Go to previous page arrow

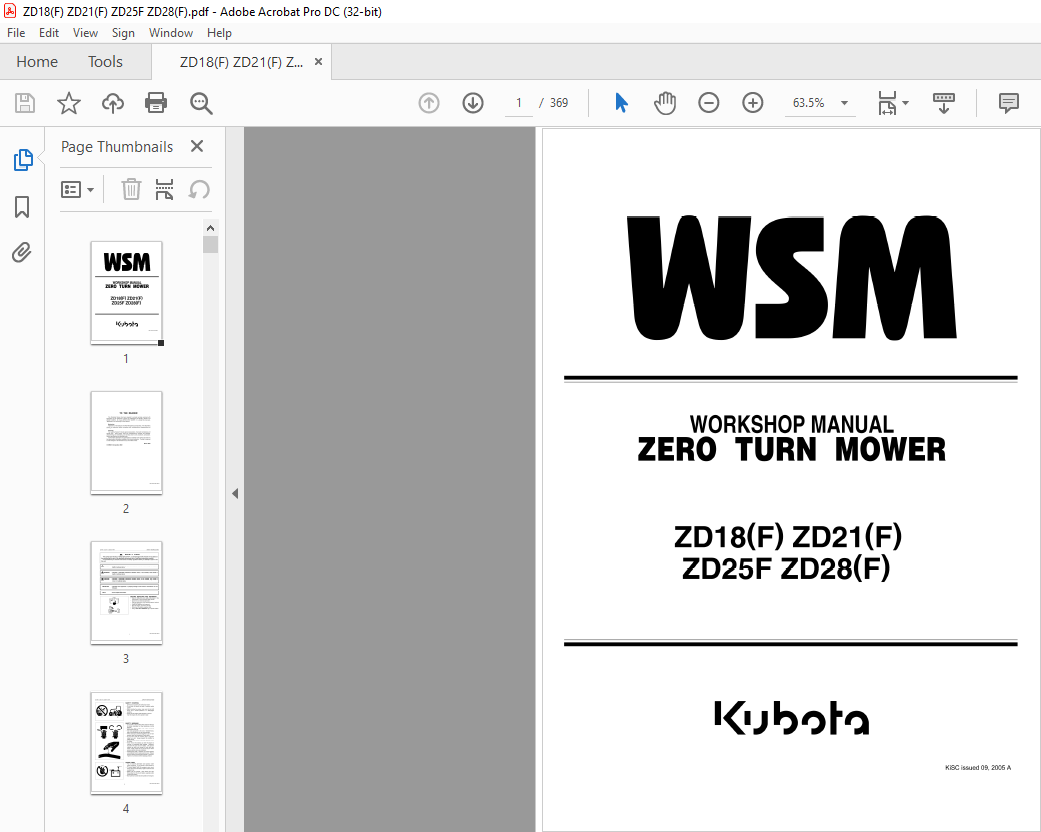tap(429, 103)
